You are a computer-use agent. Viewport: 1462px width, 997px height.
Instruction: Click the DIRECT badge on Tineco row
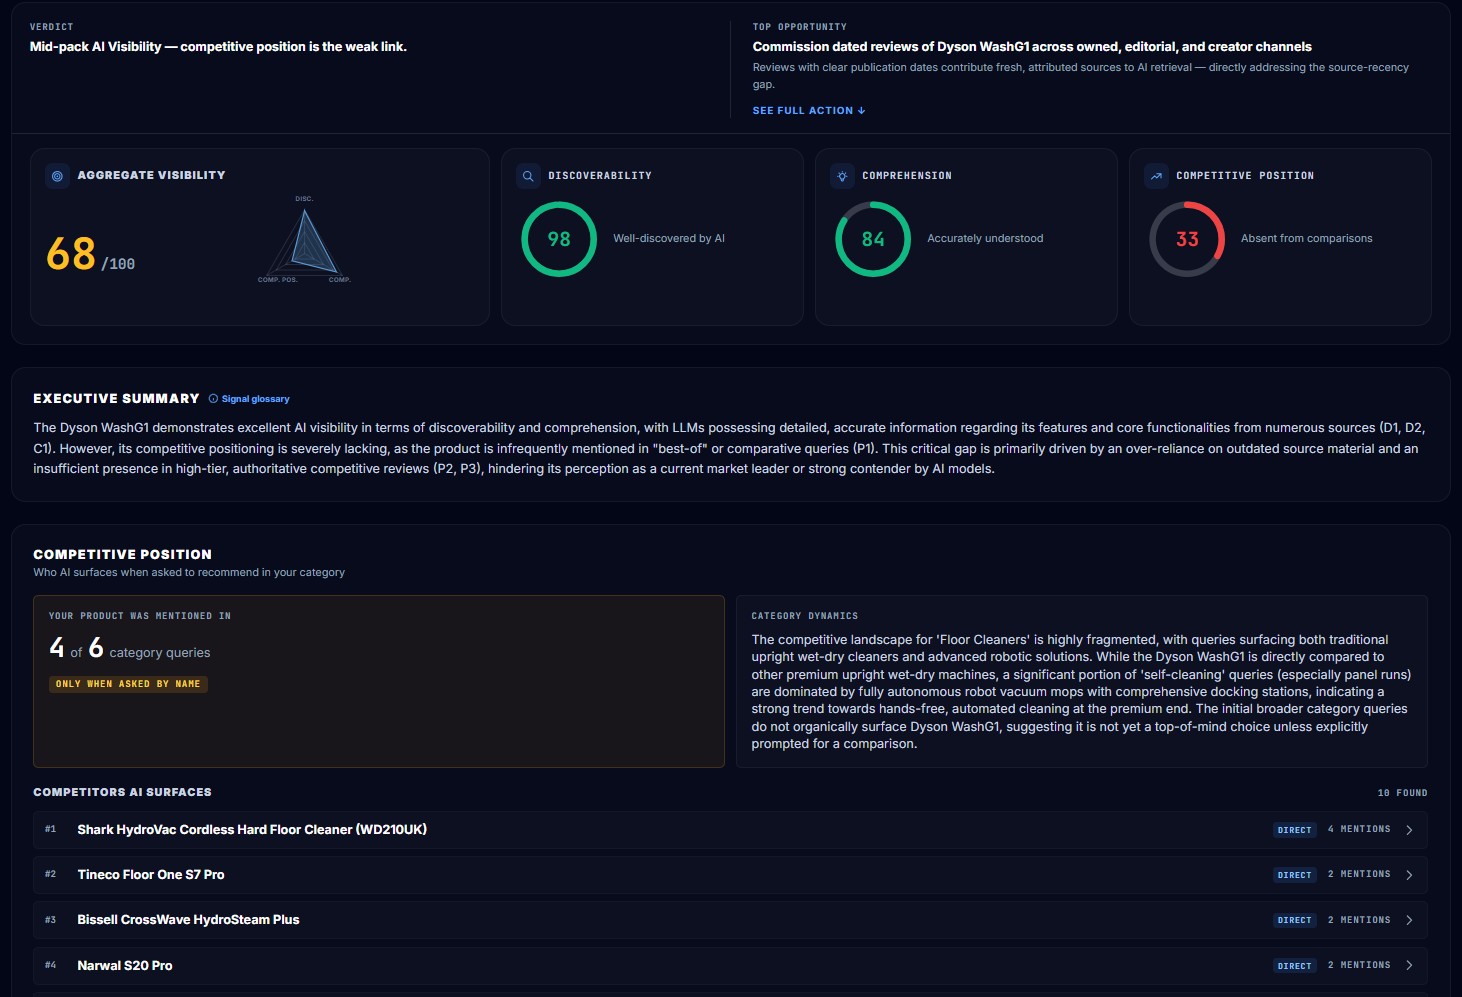point(1294,875)
